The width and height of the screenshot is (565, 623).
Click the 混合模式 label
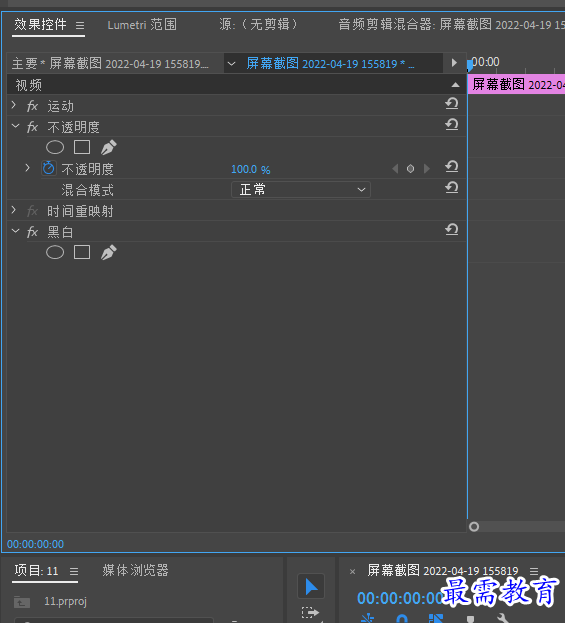pos(87,190)
